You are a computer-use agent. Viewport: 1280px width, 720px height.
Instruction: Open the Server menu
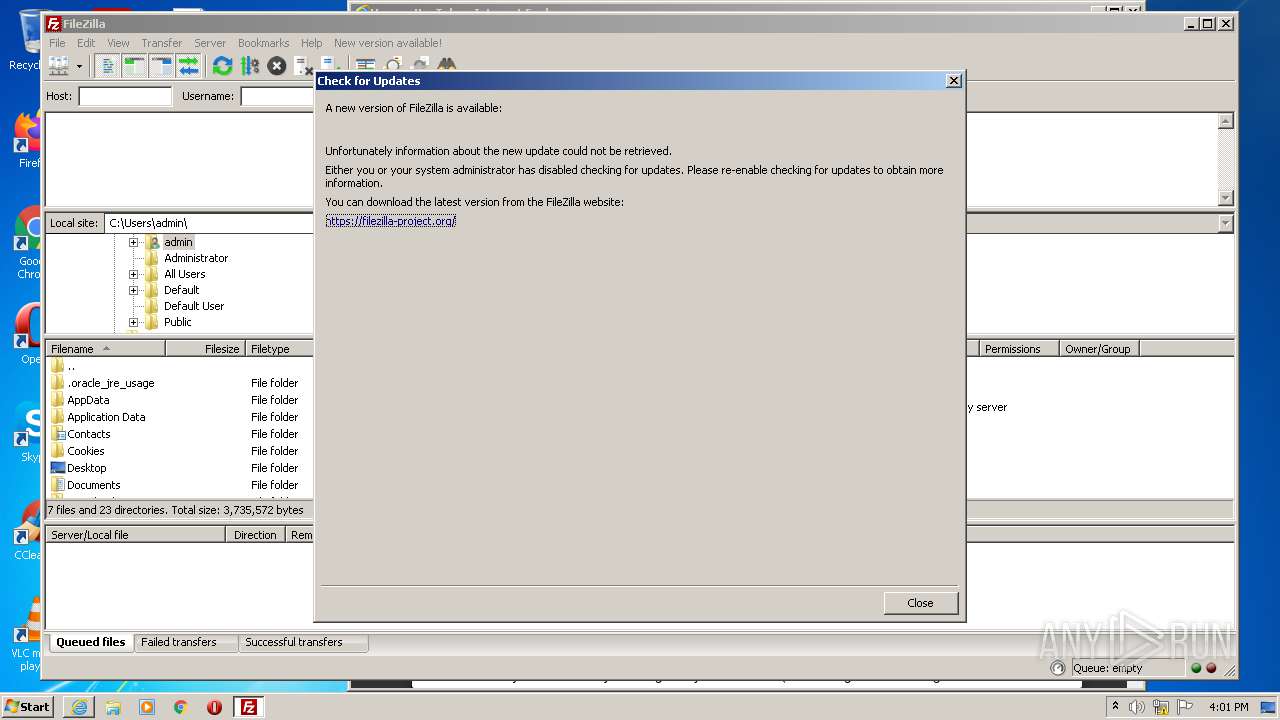click(x=210, y=43)
